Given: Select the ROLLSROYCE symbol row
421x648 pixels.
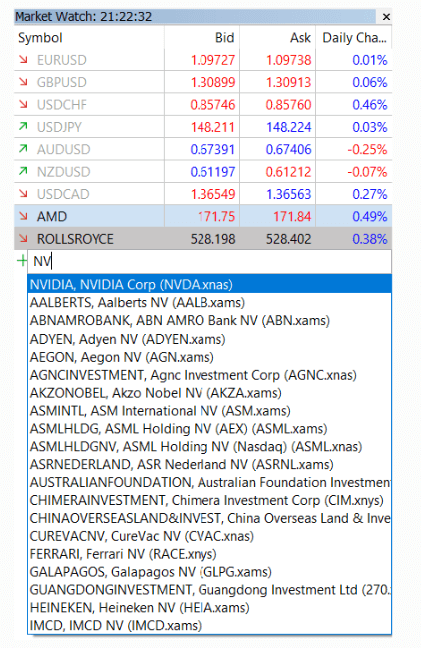Looking at the screenshot, I should [203, 238].
